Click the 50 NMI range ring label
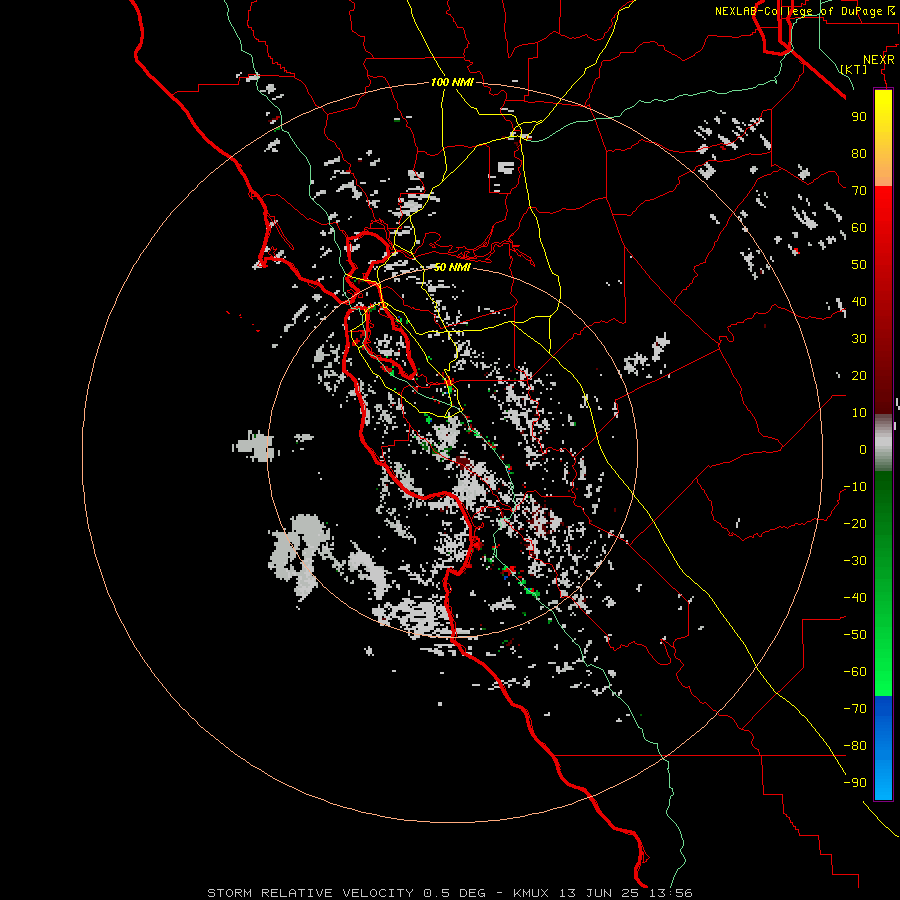This screenshot has width=900, height=900. (452, 267)
